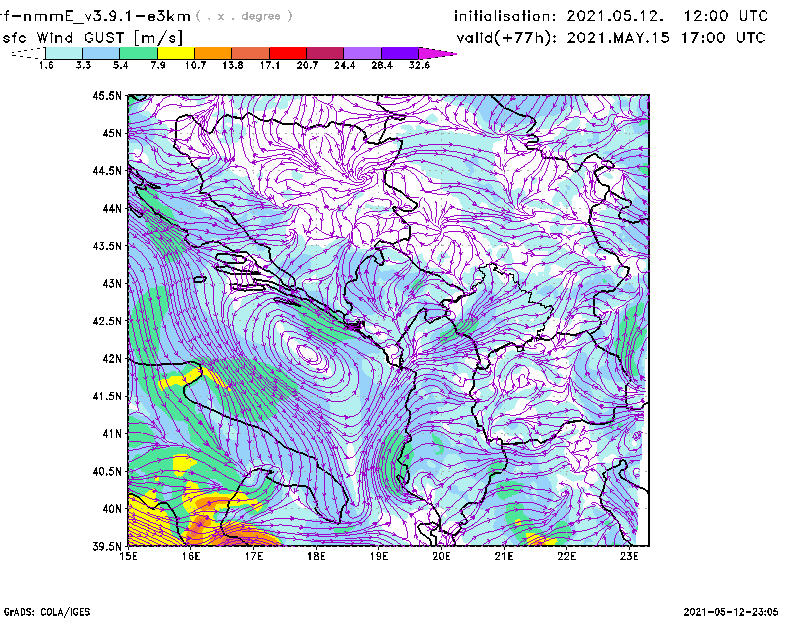Click the 15E longitude label
This screenshot has height=618, width=800.
click(128, 556)
